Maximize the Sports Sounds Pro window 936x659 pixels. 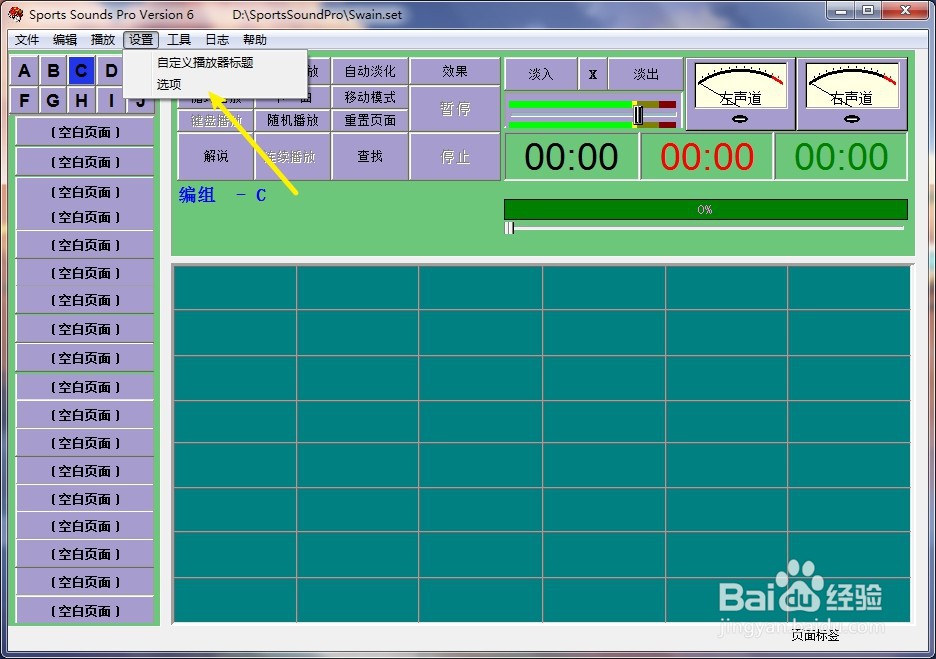(x=868, y=10)
